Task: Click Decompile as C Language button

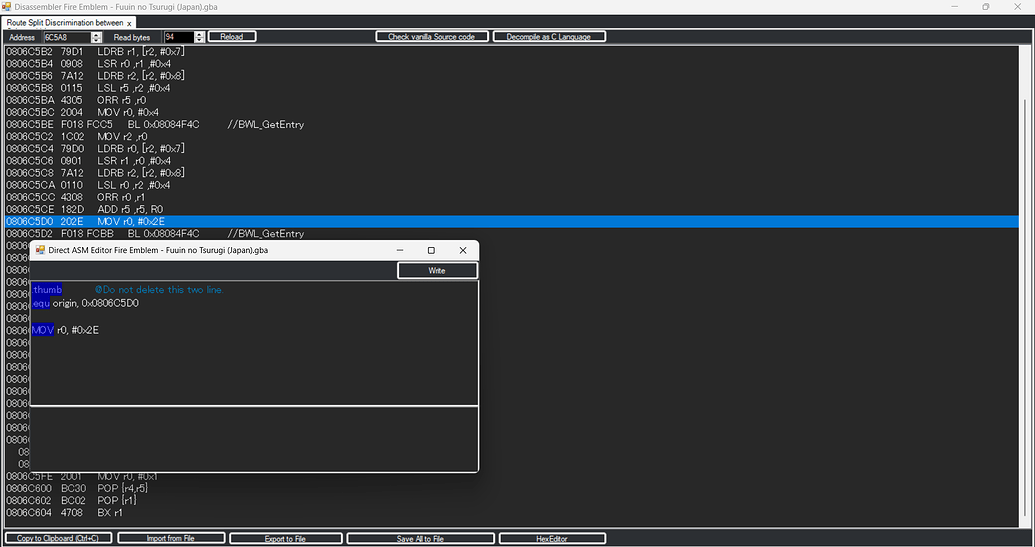Action: 549,37
